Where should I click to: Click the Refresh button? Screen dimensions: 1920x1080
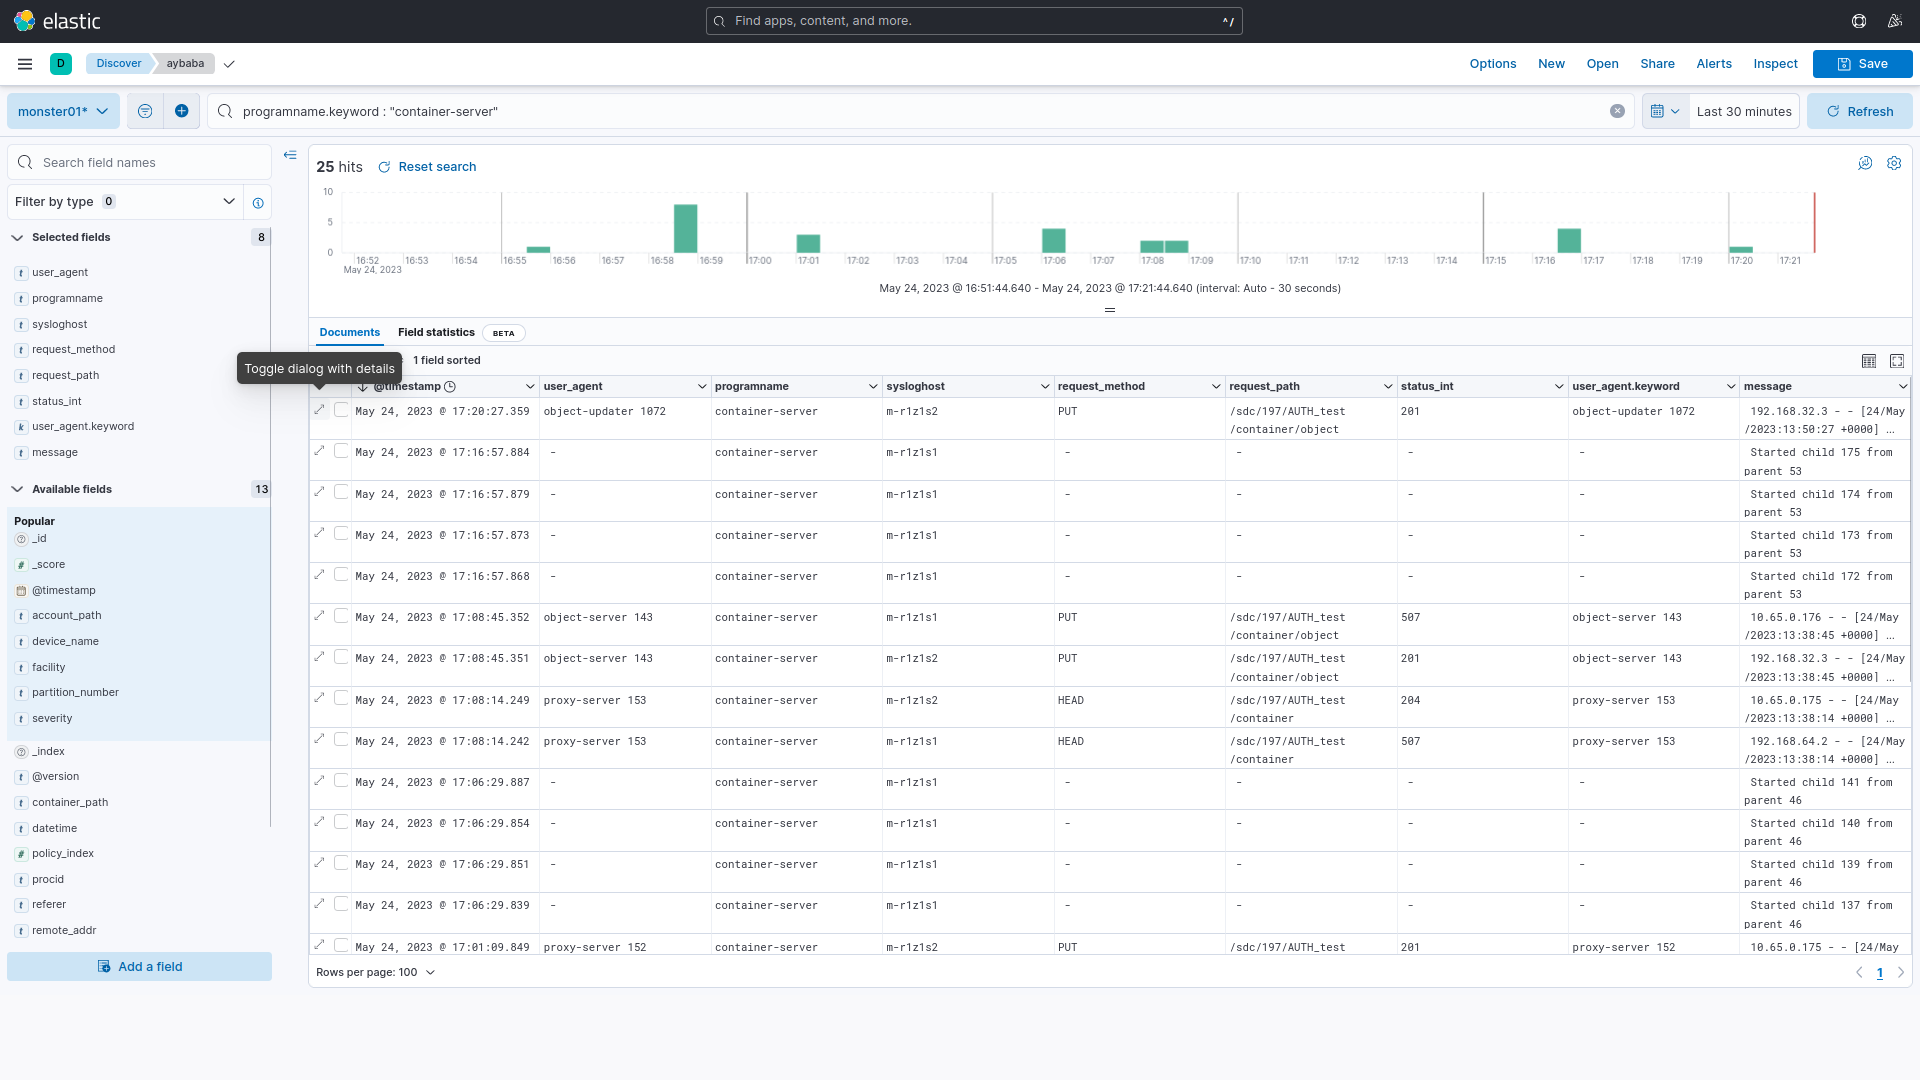[1860, 111]
